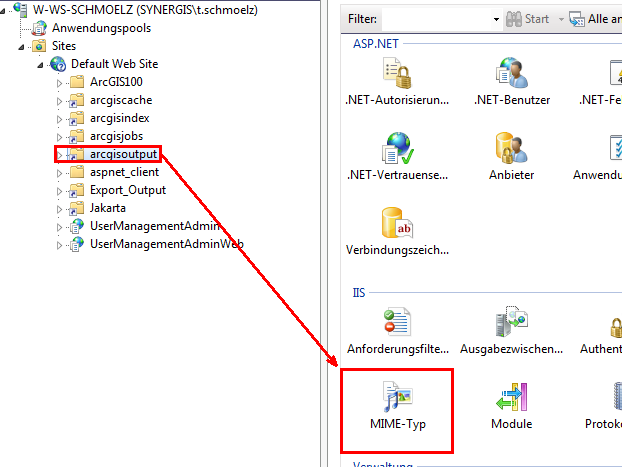
Task: Select the Anwendungspools label
Action: coord(102,28)
